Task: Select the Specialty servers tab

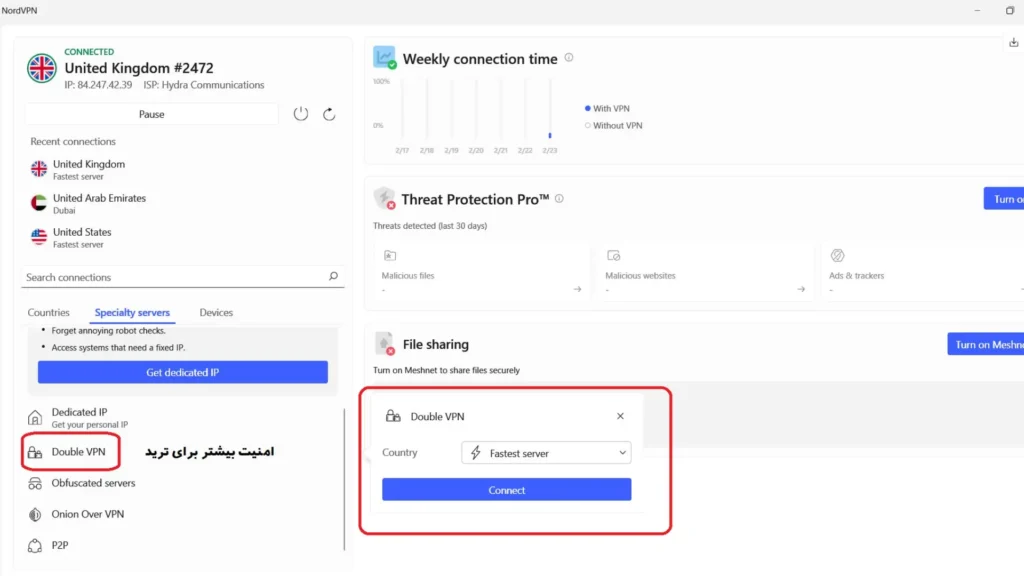Action: (x=132, y=312)
